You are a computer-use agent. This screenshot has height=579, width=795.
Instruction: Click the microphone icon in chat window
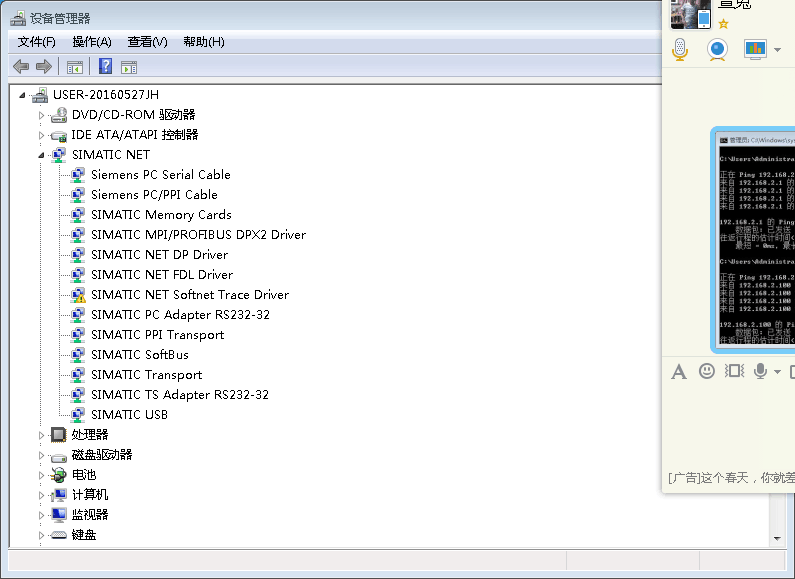tap(680, 50)
